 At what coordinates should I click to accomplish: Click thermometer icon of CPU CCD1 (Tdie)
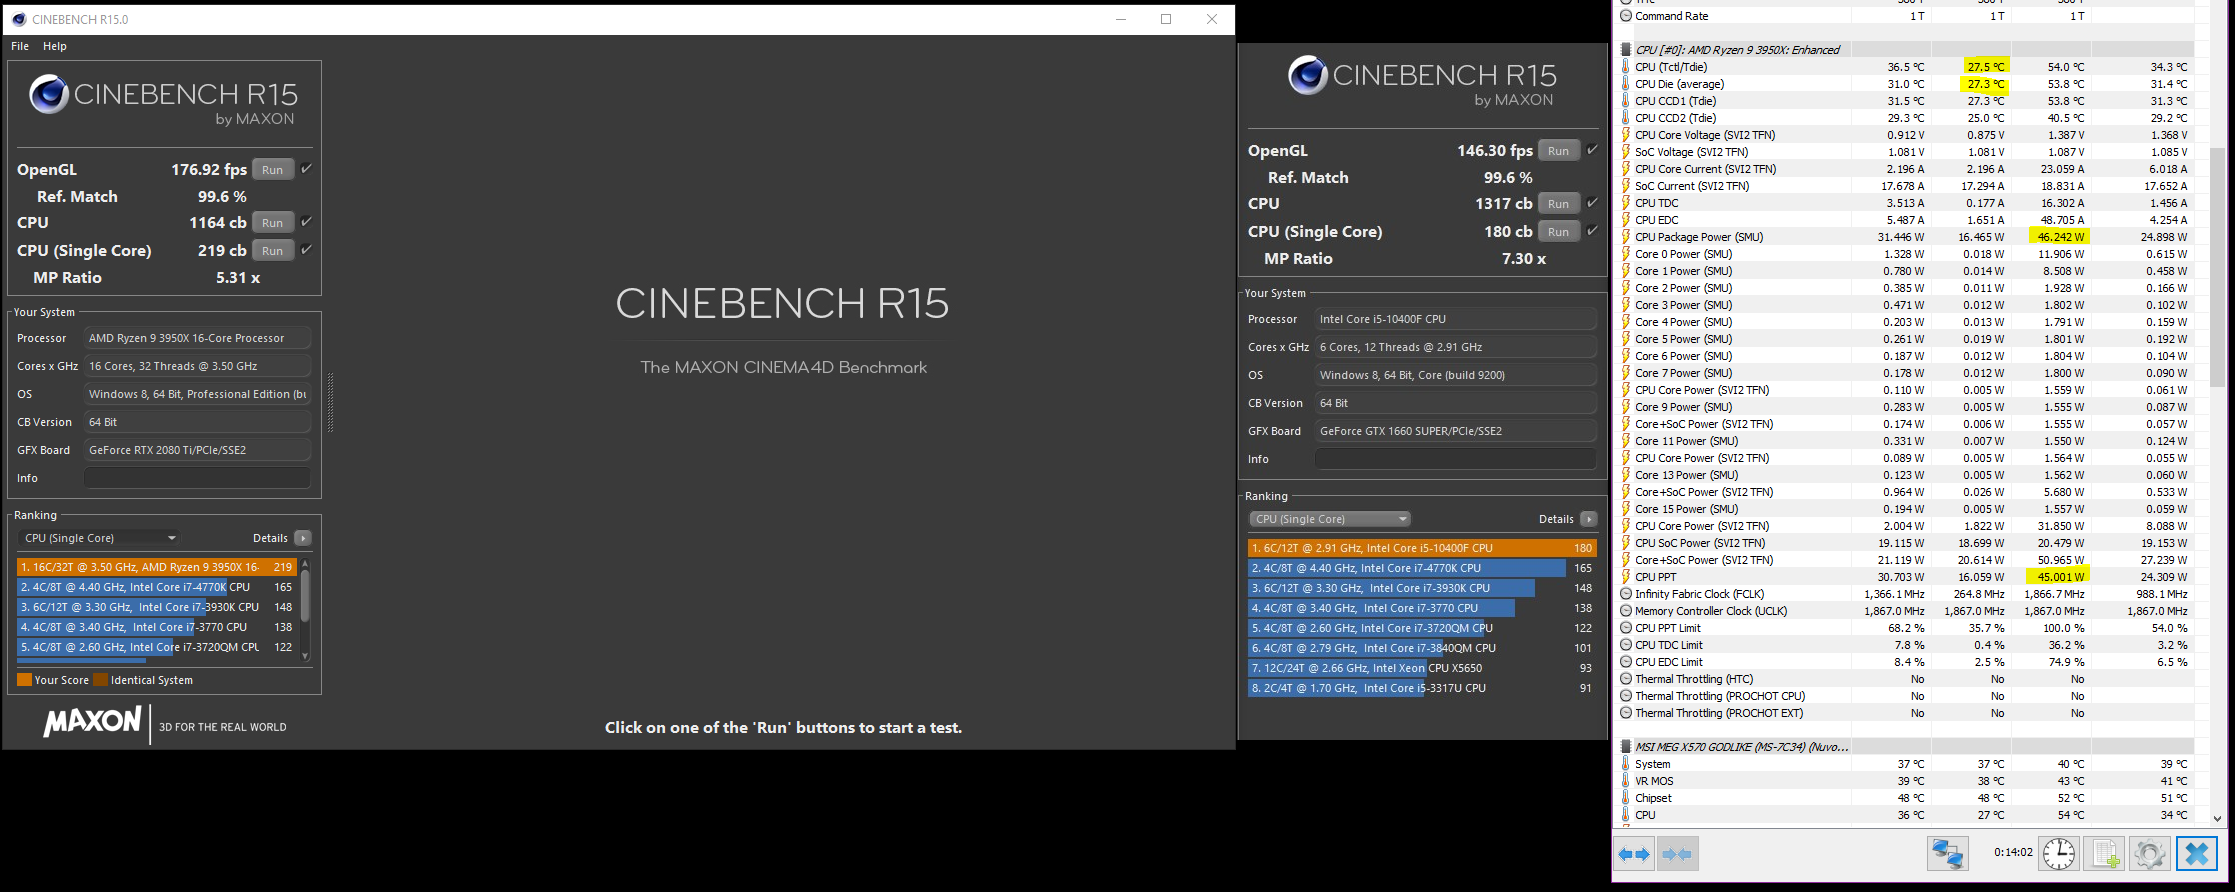[1626, 101]
